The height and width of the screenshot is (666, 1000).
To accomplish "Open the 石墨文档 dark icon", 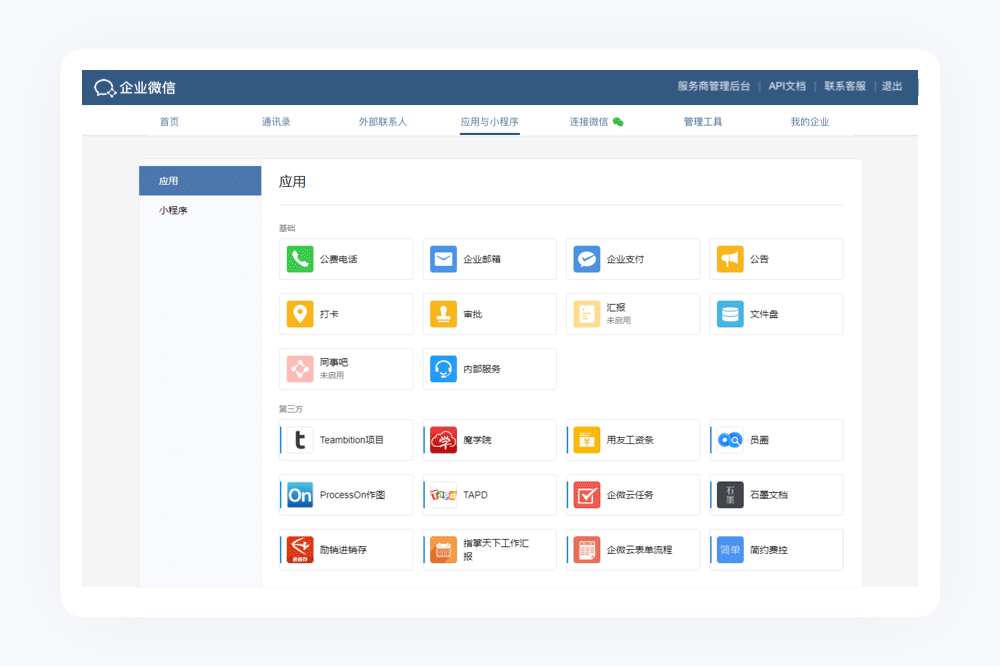I will [x=730, y=494].
